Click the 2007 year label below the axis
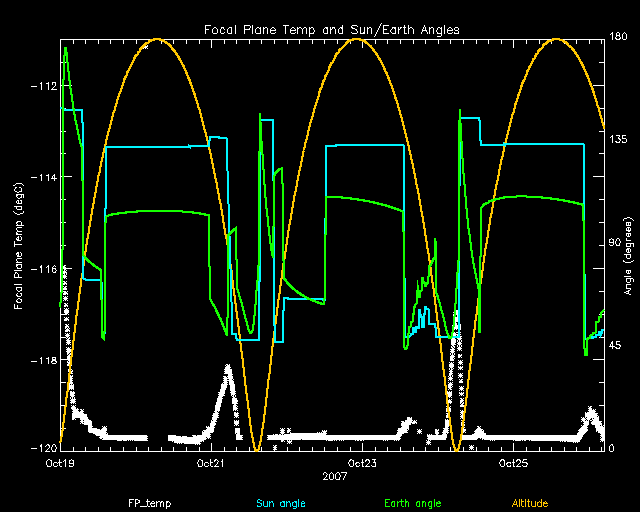Screen dimensions: 640x512 [332, 477]
